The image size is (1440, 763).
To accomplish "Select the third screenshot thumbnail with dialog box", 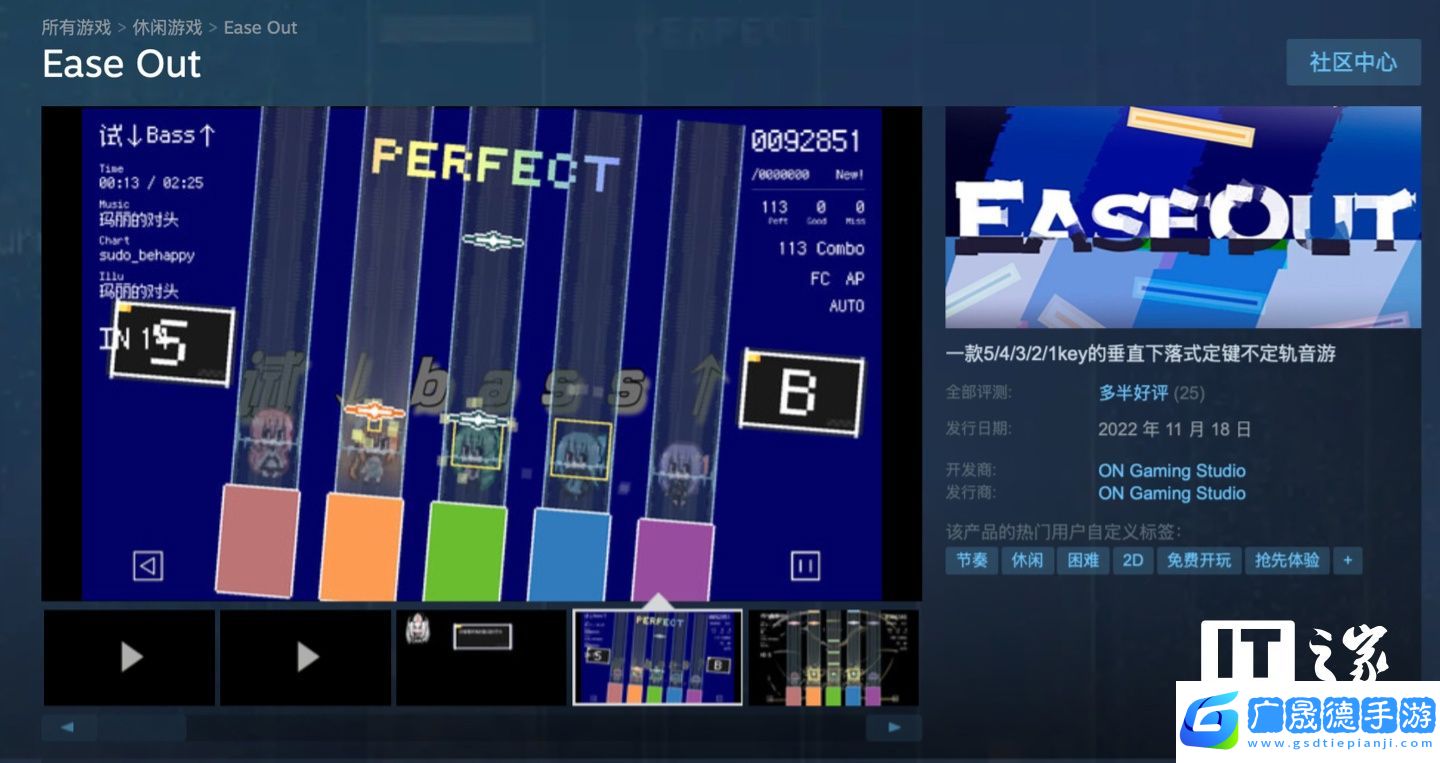I will [x=482, y=657].
